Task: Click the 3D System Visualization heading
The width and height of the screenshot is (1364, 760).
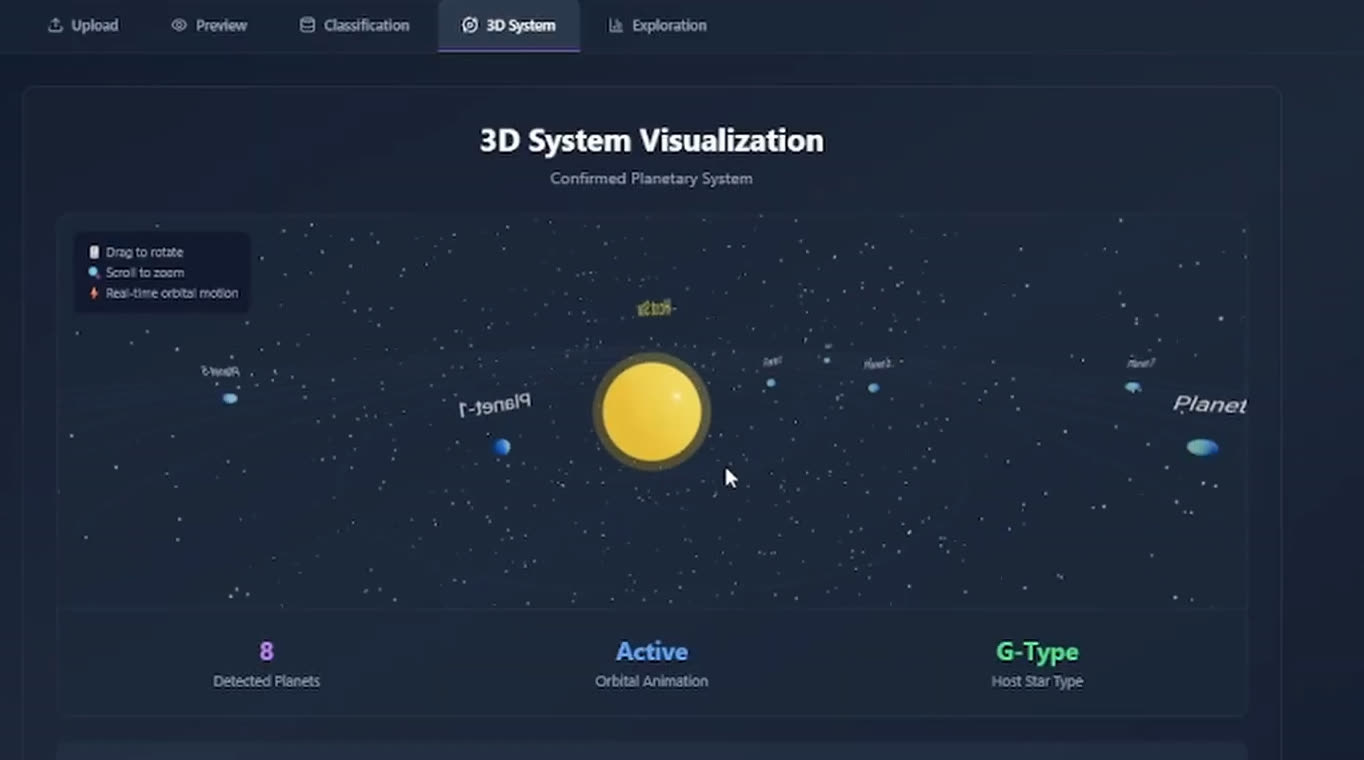Action: [x=651, y=140]
